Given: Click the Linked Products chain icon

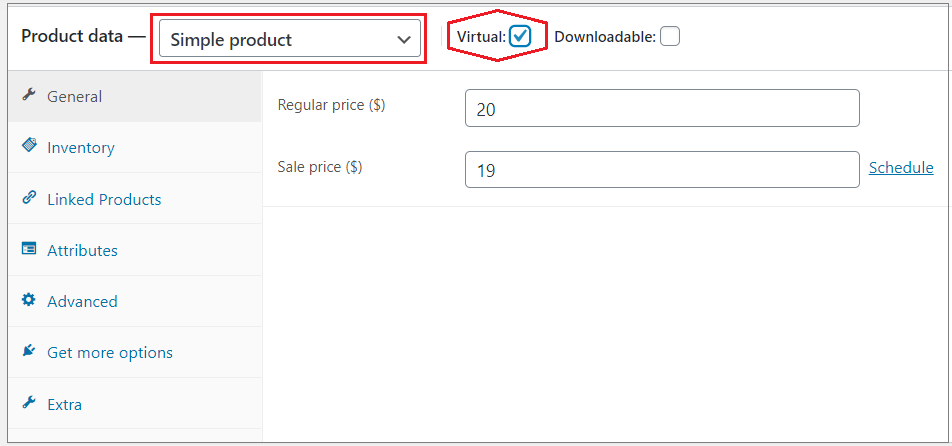Looking at the screenshot, I should [x=28, y=198].
